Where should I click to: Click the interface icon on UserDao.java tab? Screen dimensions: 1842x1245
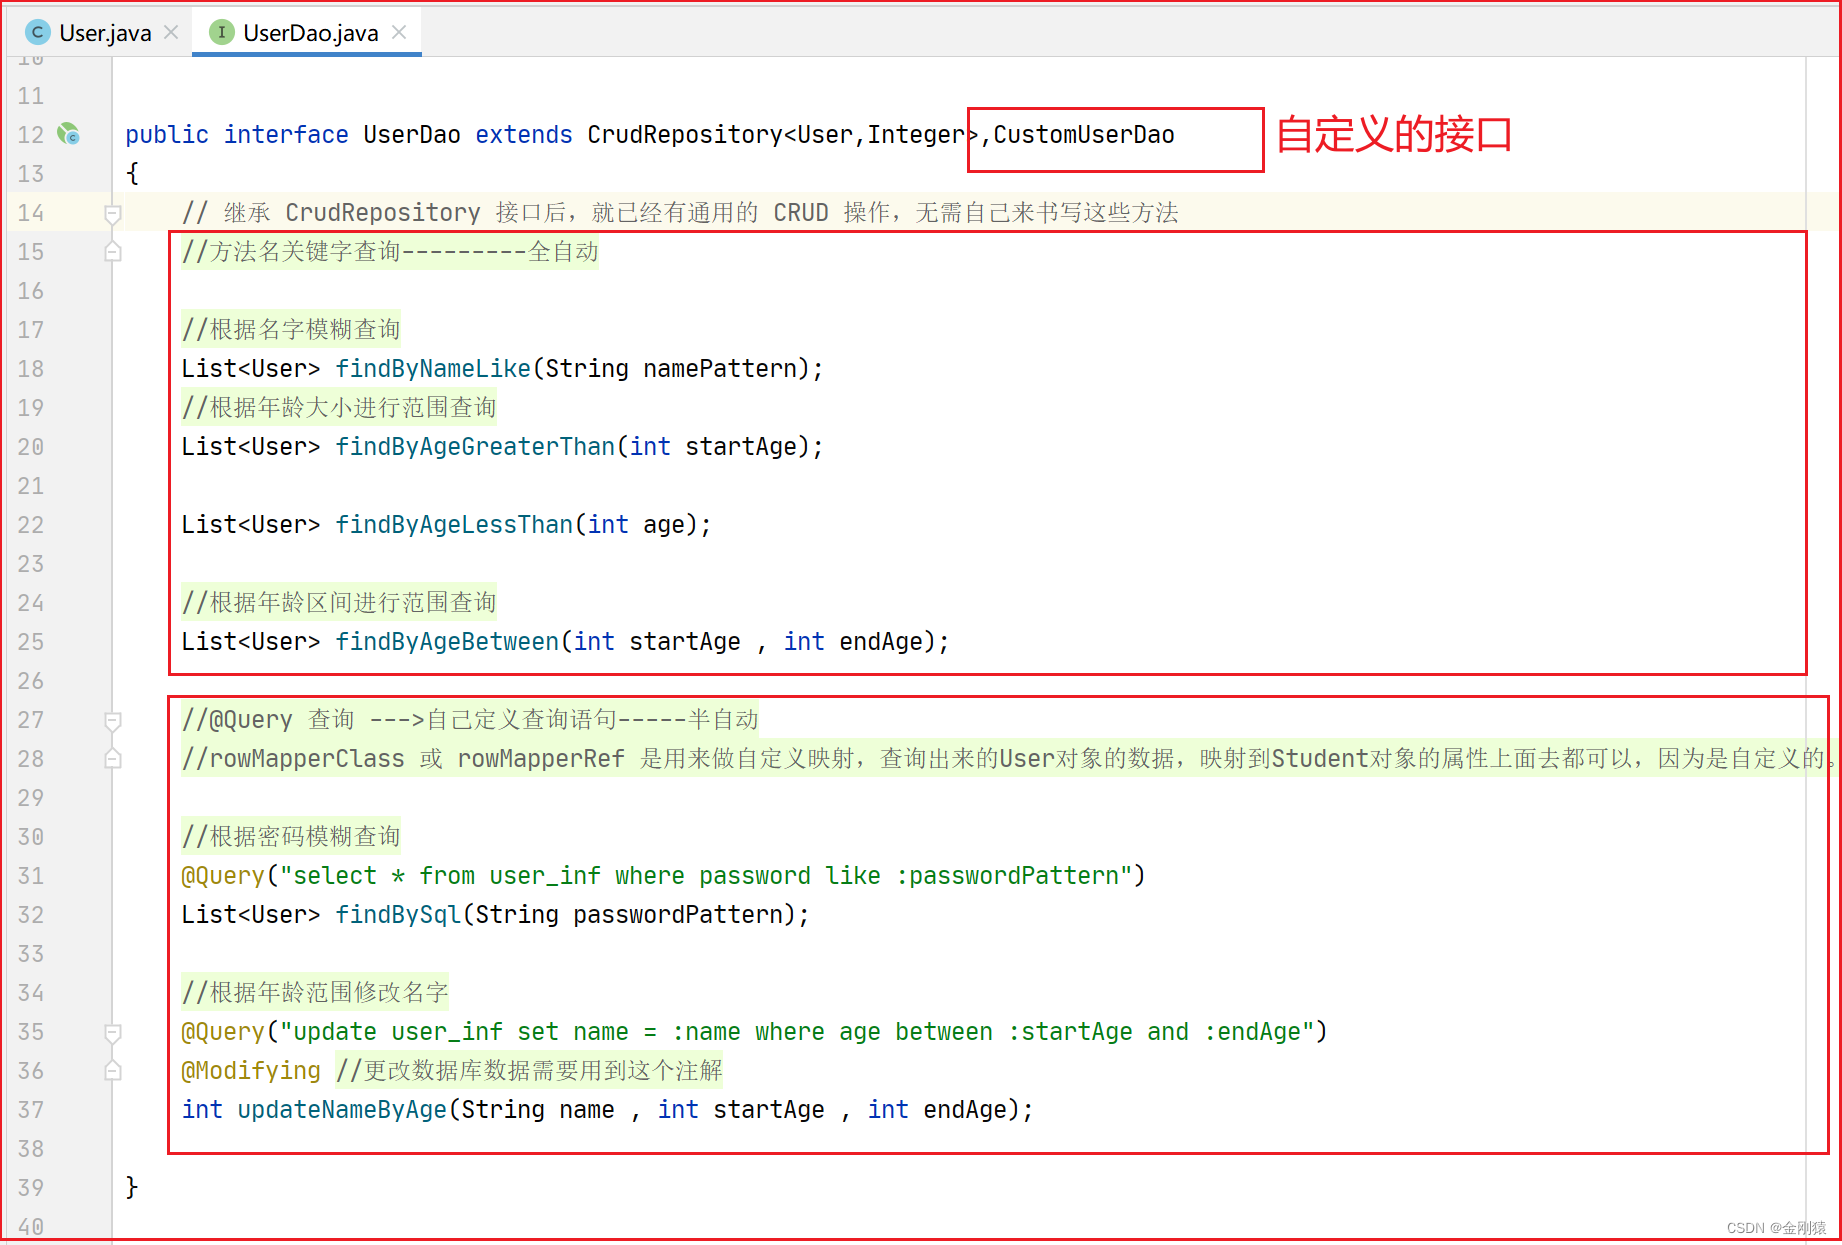click(x=221, y=32)
